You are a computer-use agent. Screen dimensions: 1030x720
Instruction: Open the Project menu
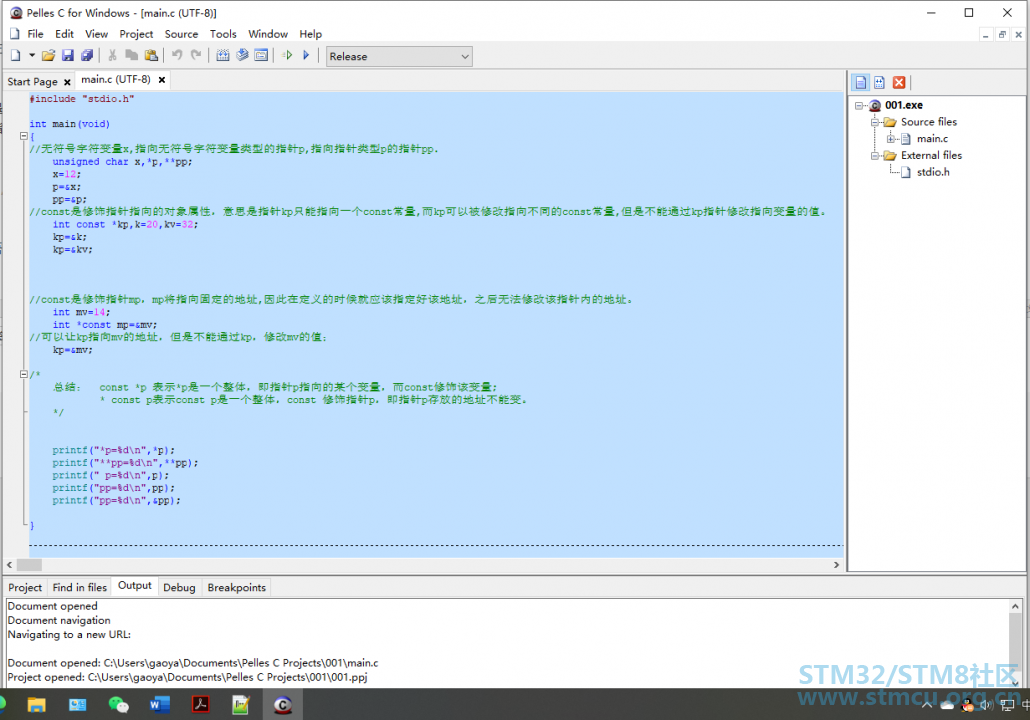pos(136,34)
